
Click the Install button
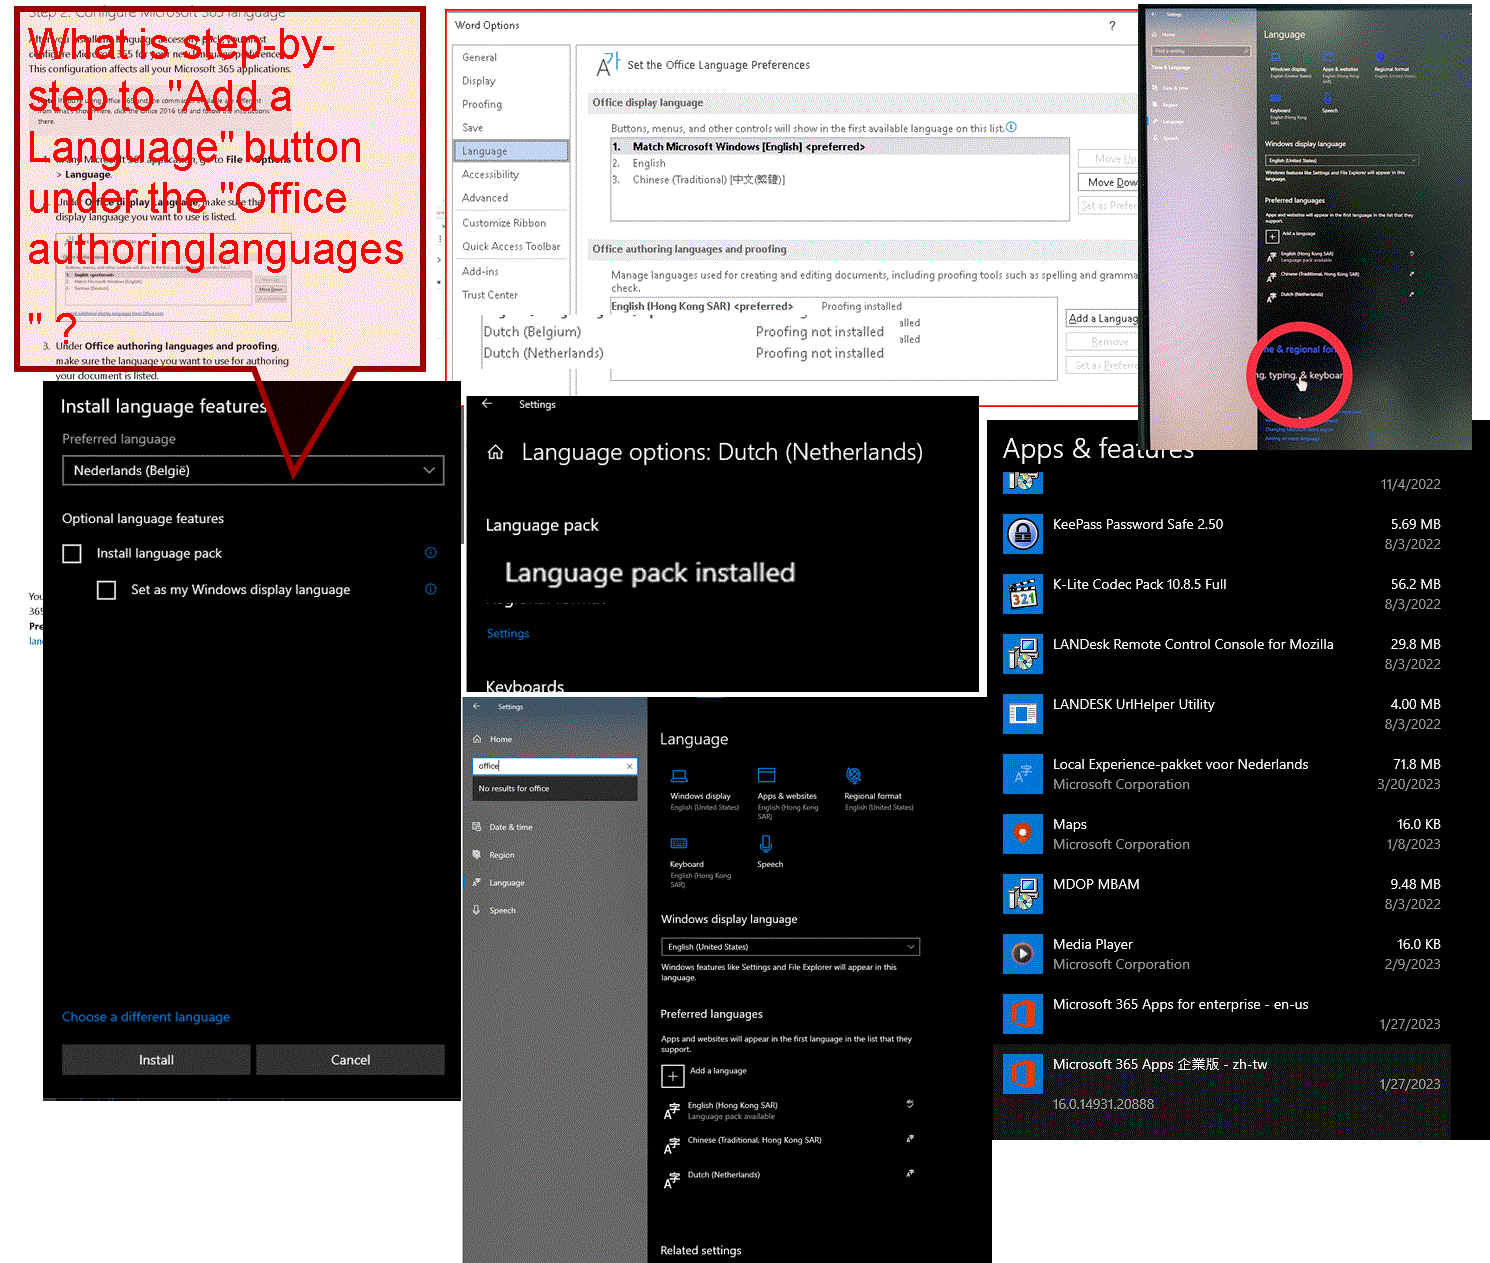tap(156, 1060)
